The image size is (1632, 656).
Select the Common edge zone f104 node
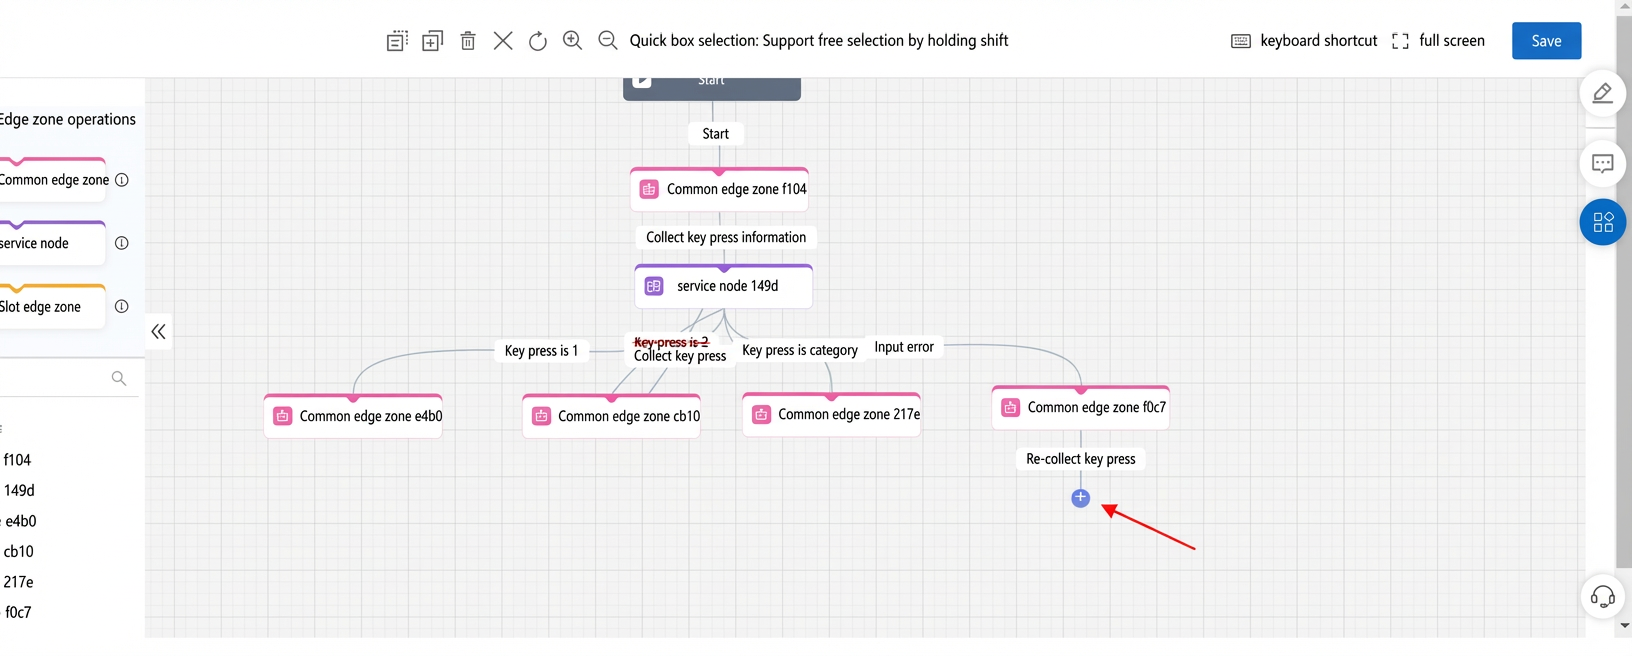pos(719,189)
